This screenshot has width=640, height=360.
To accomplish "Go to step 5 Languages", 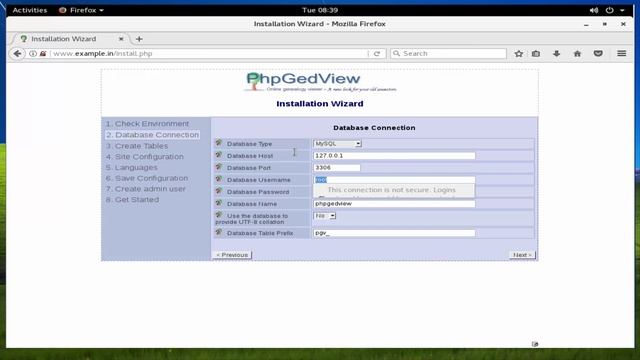I will coord(131,167).
